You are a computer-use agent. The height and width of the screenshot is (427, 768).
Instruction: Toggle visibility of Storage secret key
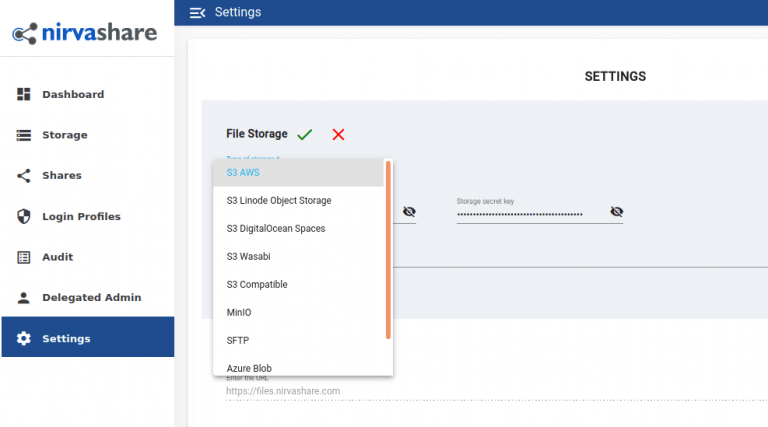[617, 212]
